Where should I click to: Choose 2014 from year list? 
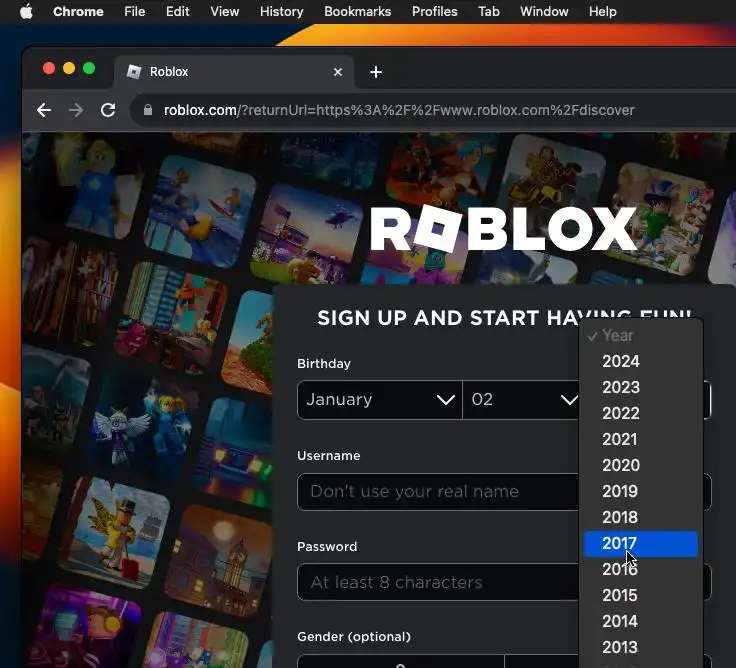pyautogui.click(x=641, y=622)
